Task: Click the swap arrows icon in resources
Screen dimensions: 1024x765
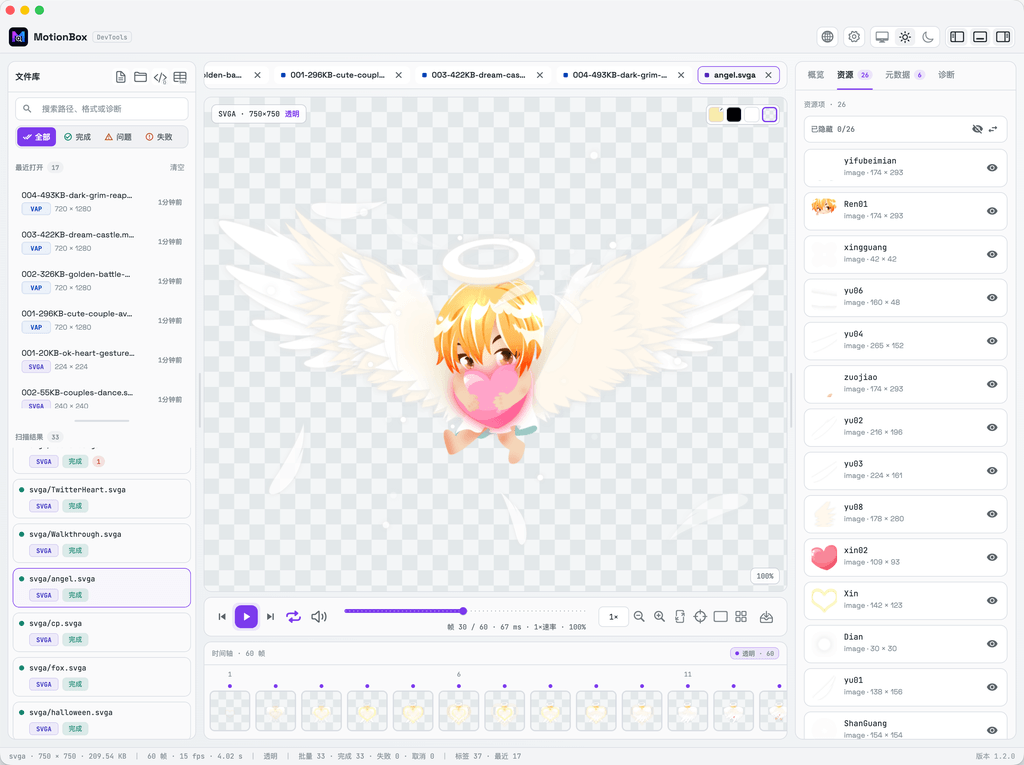Action: [993, 129]
